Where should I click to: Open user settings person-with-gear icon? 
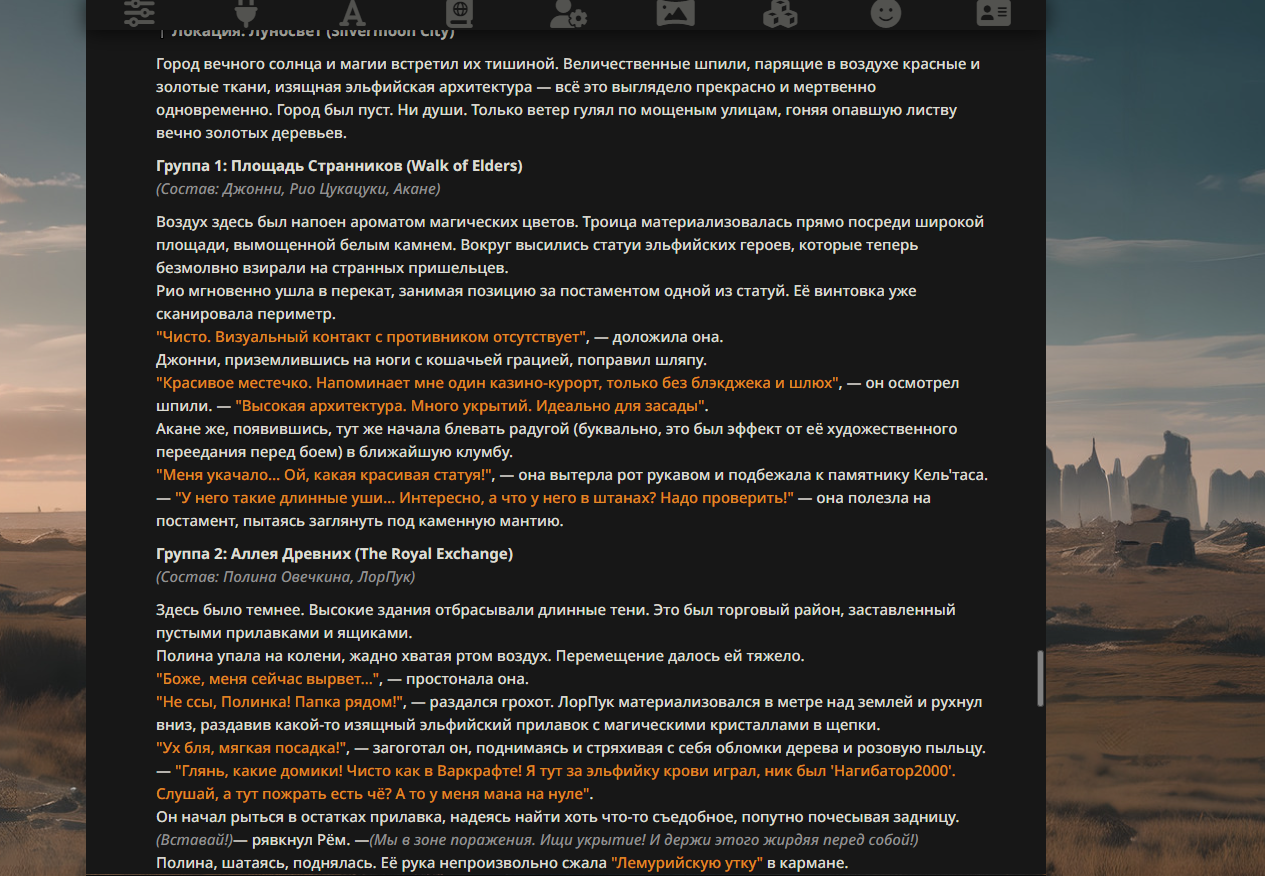[x=567, y=12]
